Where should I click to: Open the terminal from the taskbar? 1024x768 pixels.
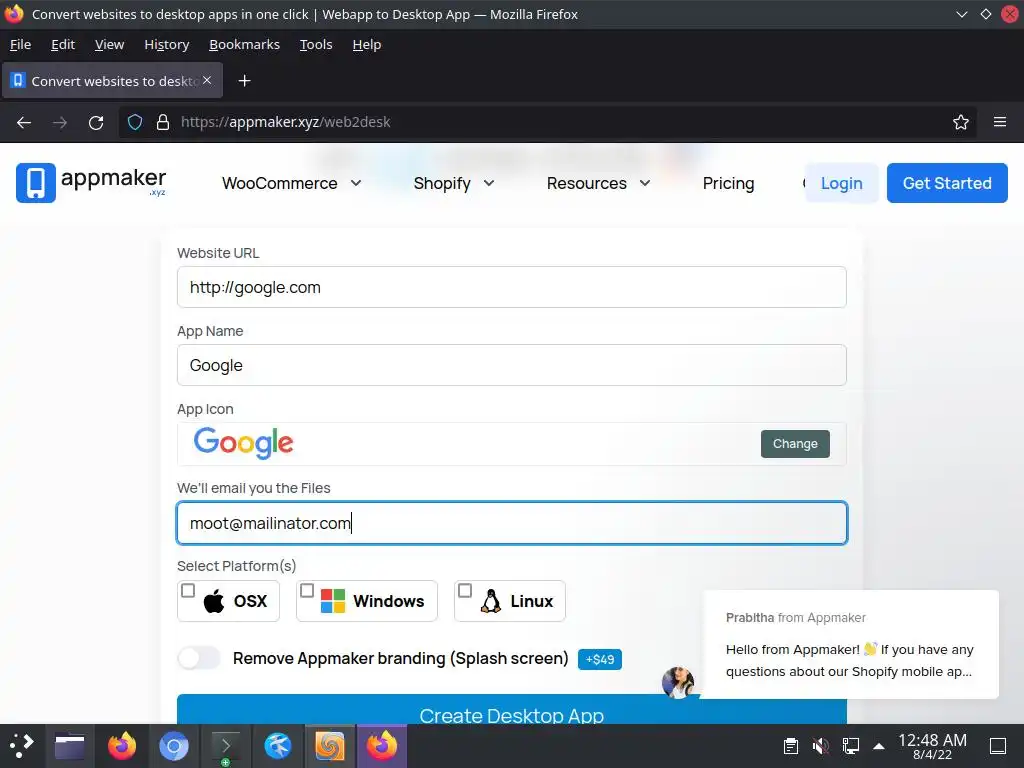point(225,745)
